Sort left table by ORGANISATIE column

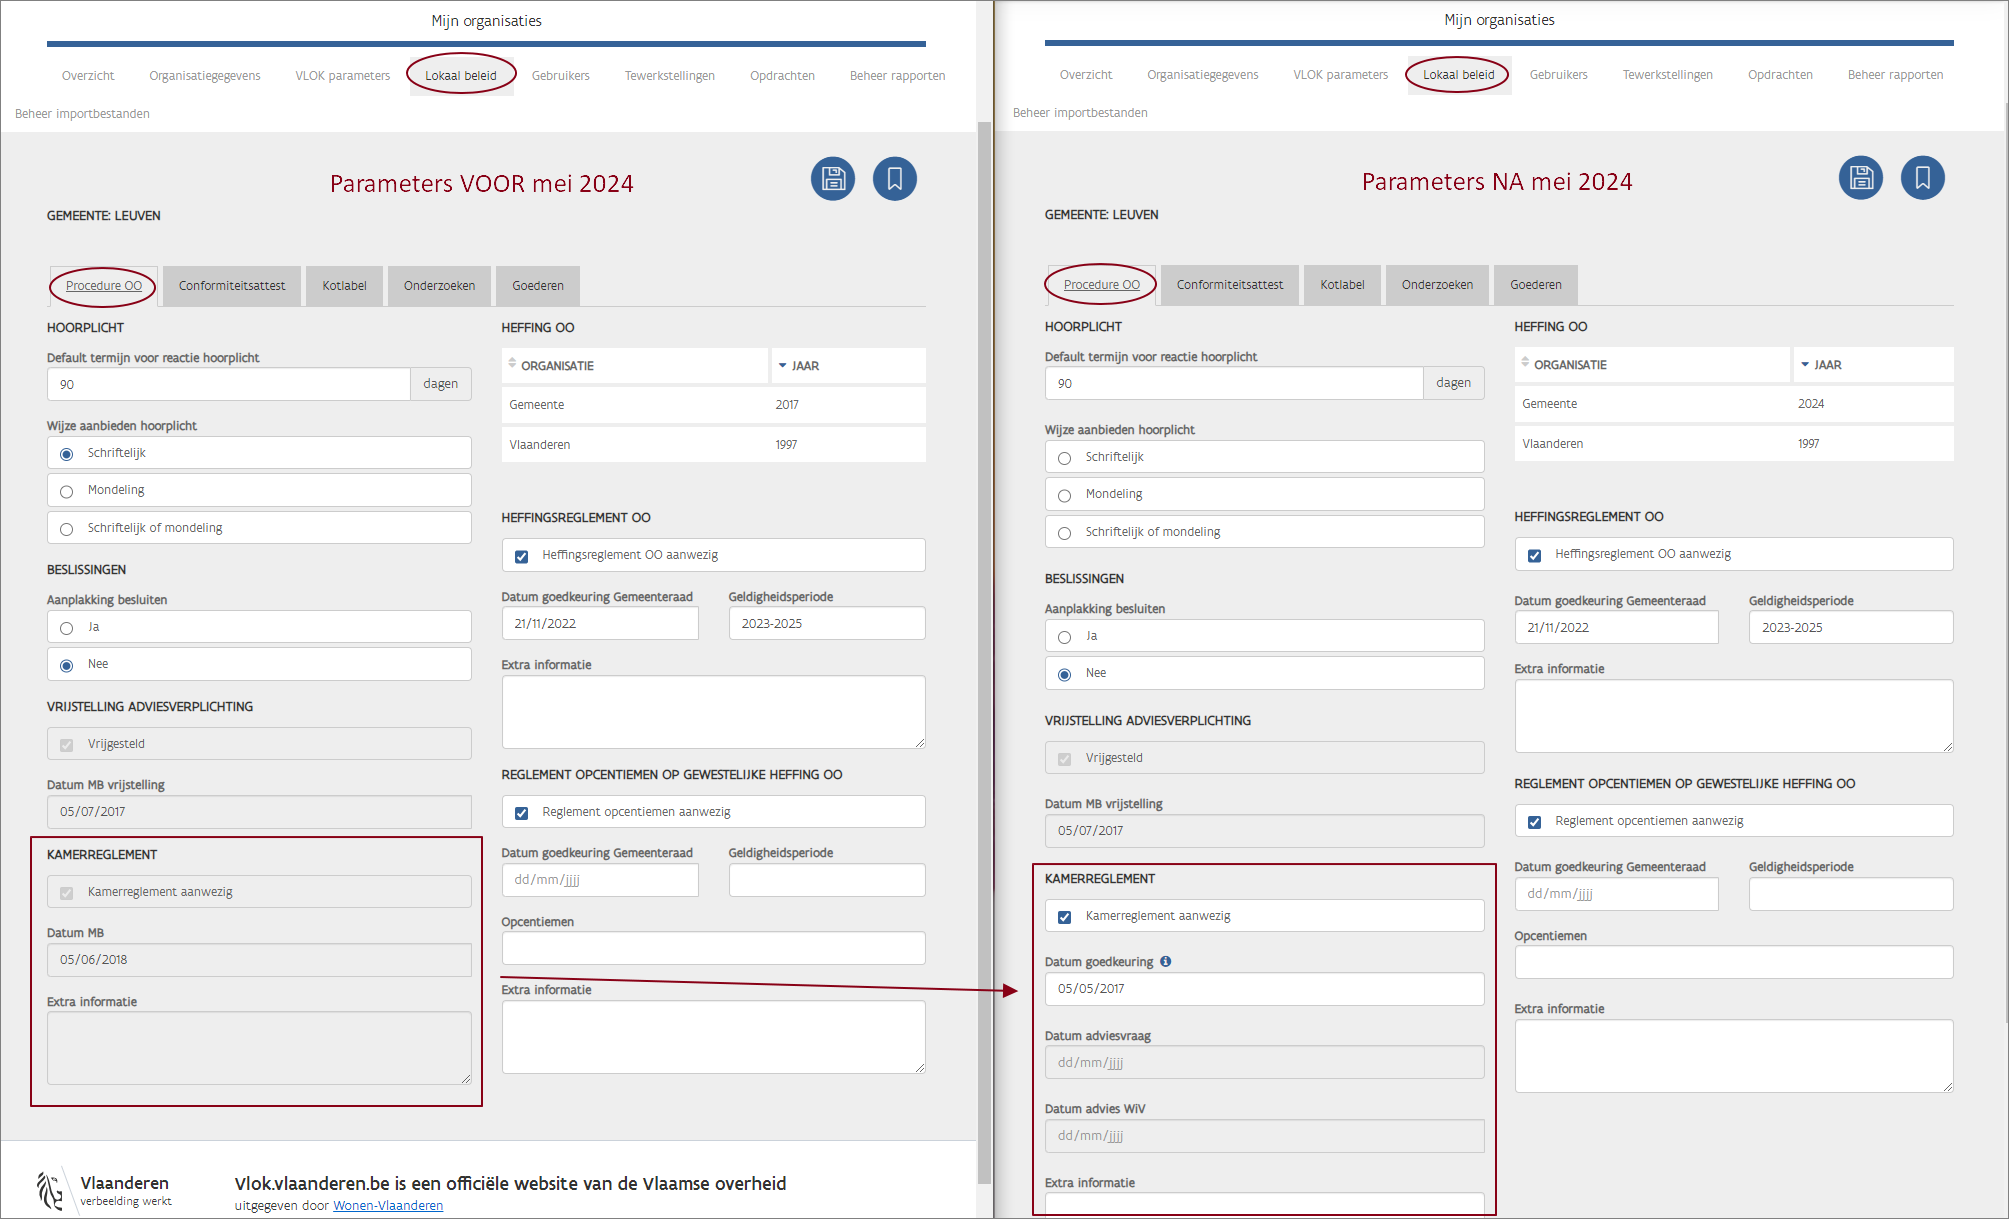tap(557, 366)
